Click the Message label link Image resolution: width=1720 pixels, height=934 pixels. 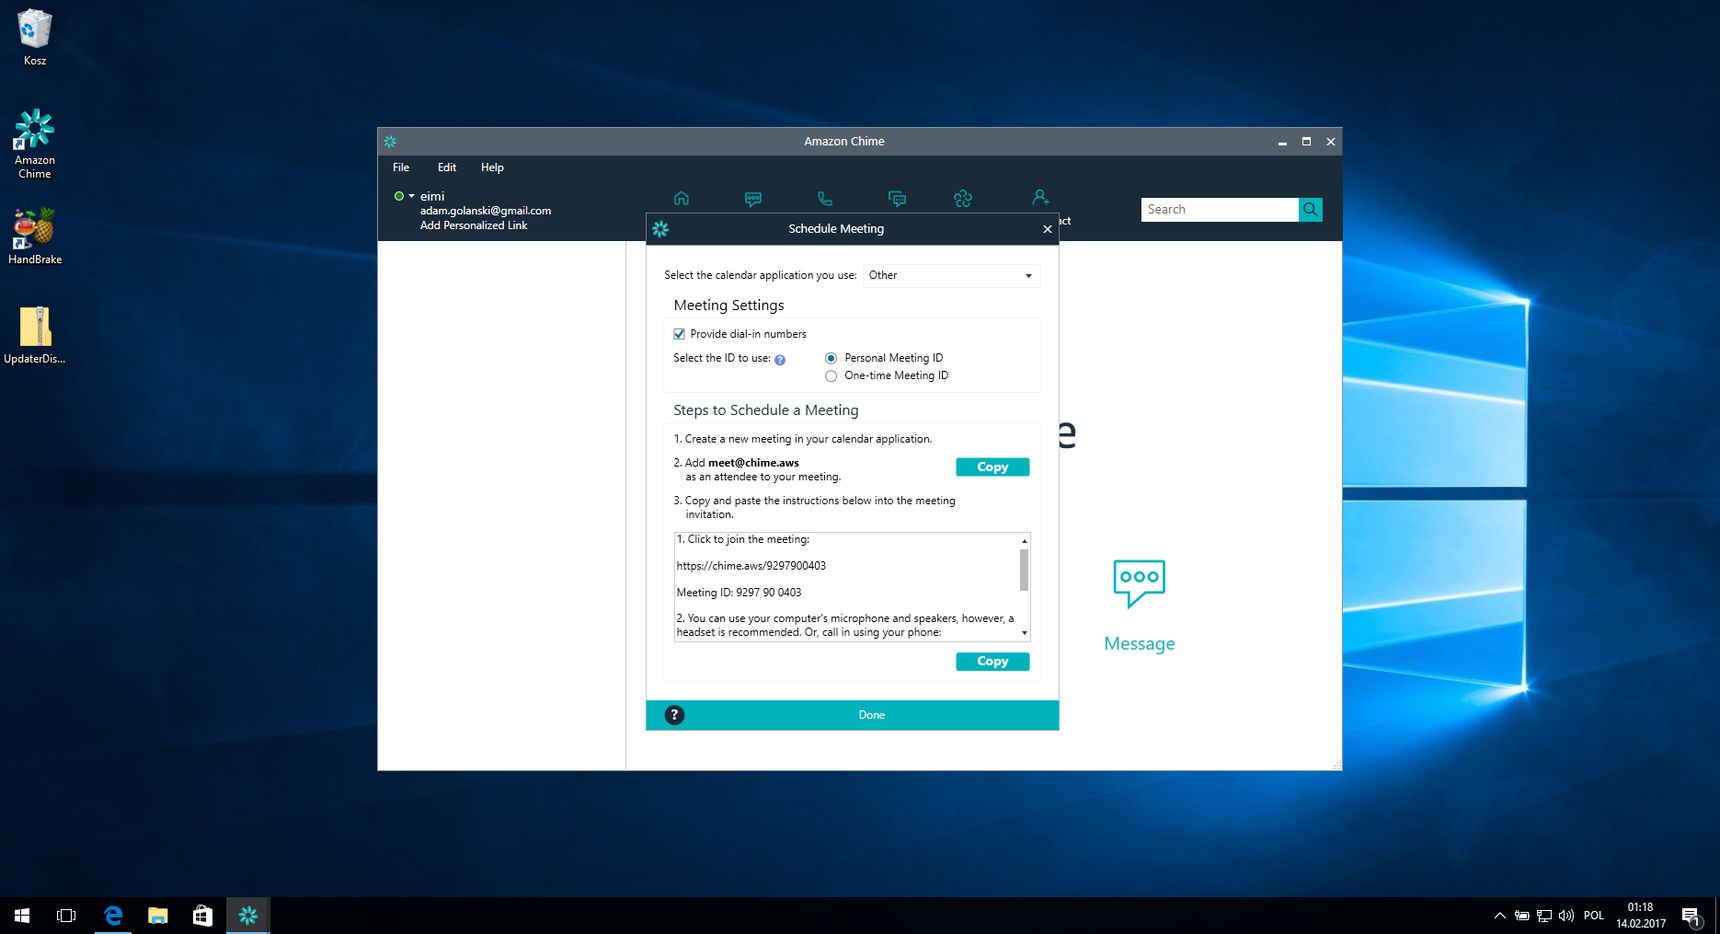[x=1139, y=644]
